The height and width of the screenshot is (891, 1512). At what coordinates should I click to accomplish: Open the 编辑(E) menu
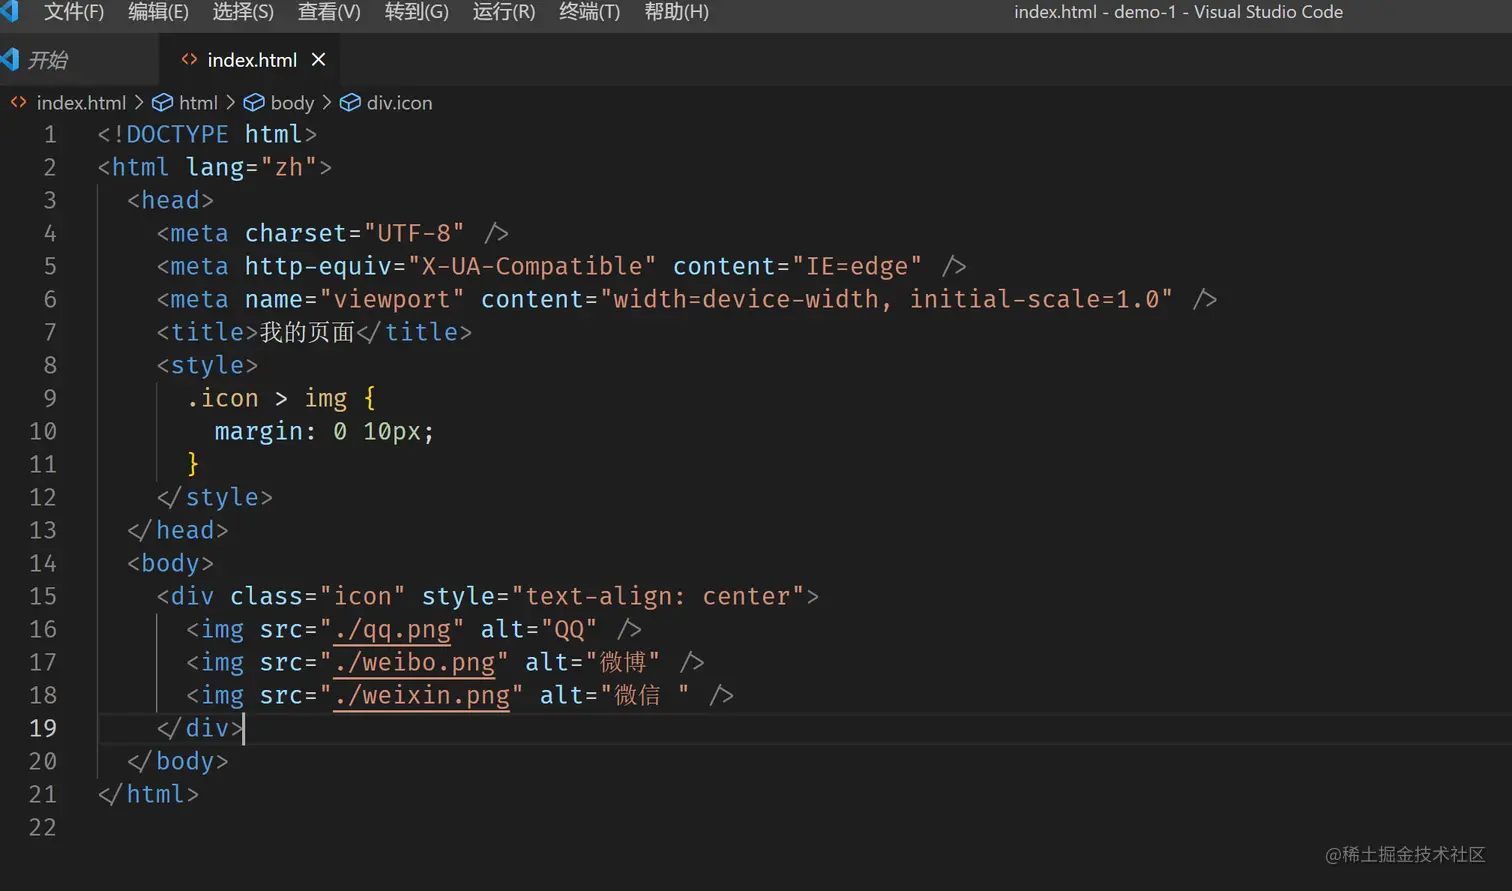(x=158, y=12)
